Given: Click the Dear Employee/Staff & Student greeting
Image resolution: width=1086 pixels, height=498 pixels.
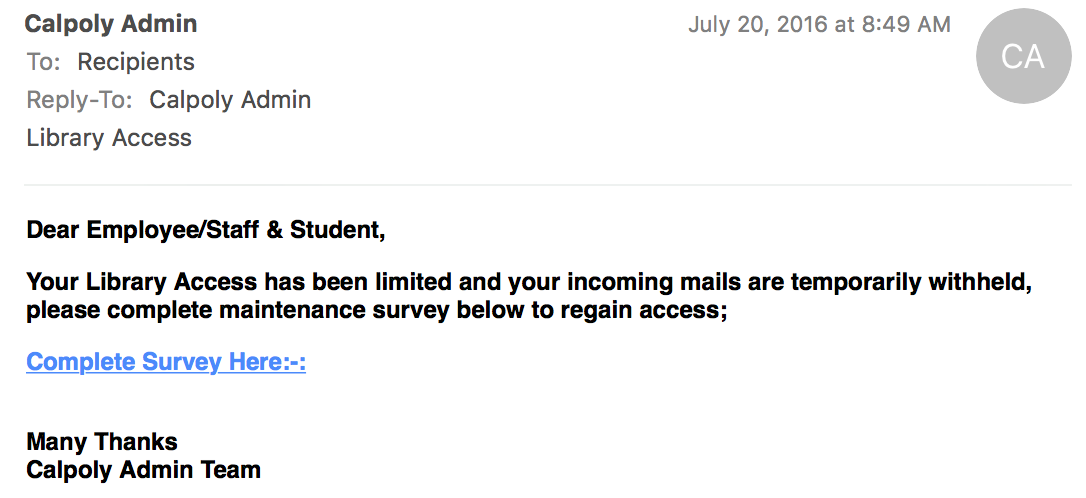Looking at the screenshot, I should tap(206, 229).
